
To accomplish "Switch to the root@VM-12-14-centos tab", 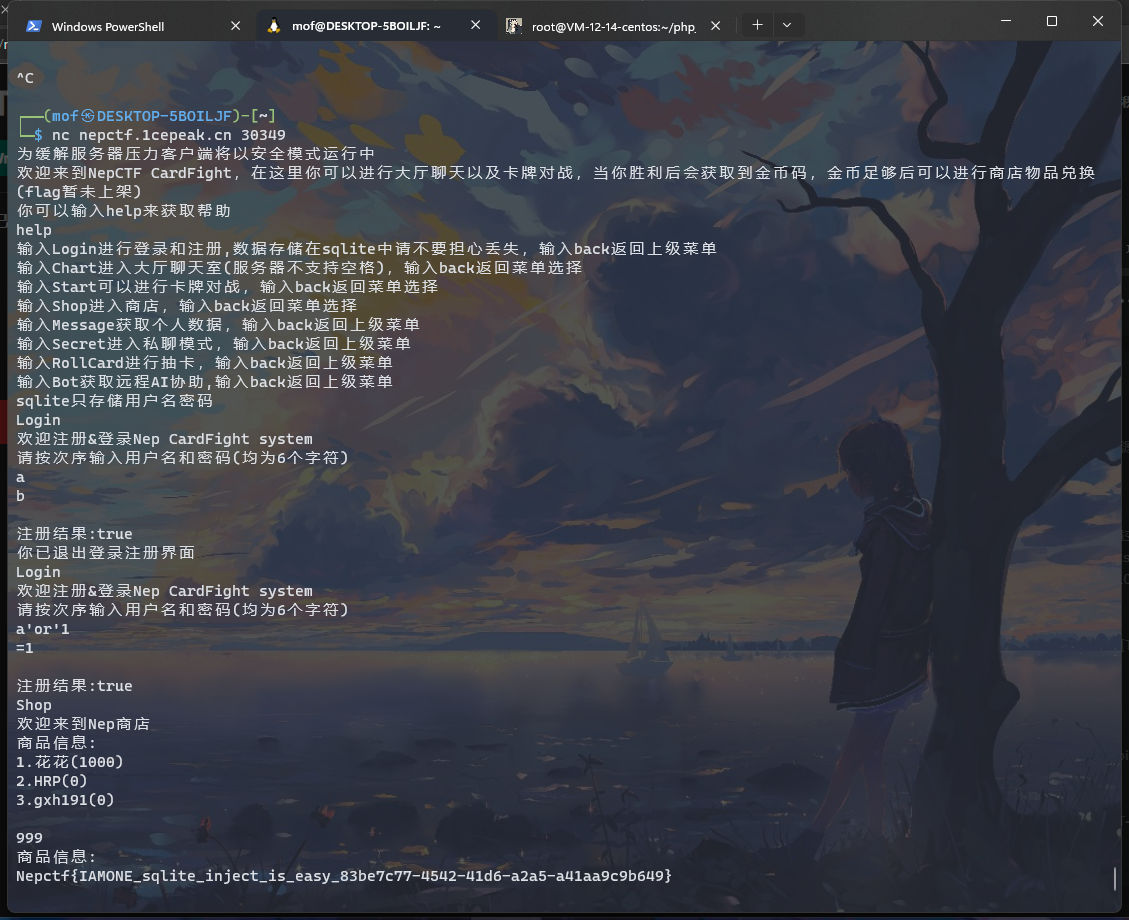I will pyautogui.click(x=613, y=26).
